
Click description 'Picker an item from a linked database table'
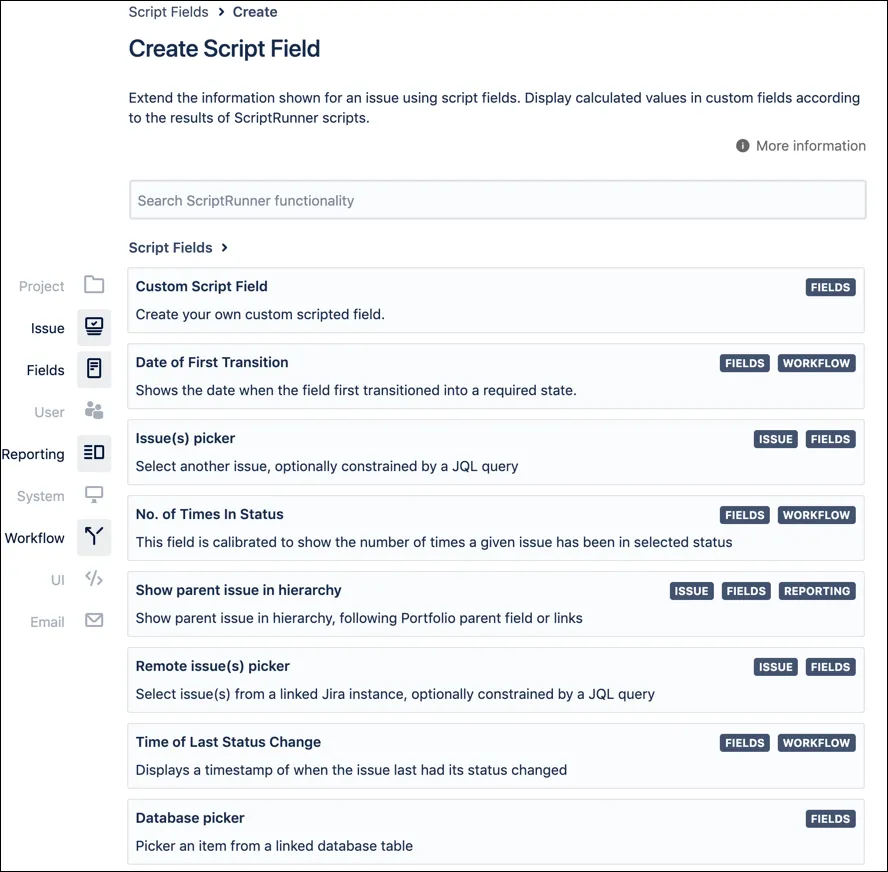coord(274,845)
